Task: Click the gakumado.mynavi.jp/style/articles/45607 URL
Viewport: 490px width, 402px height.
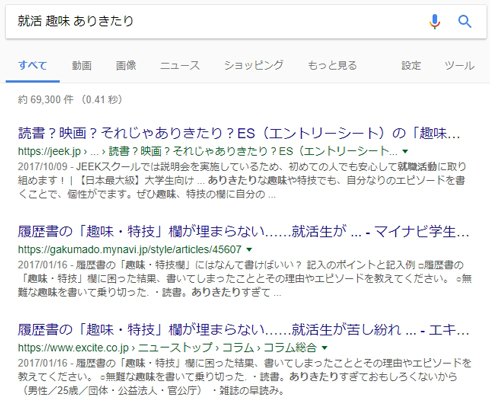Action: 130,249
